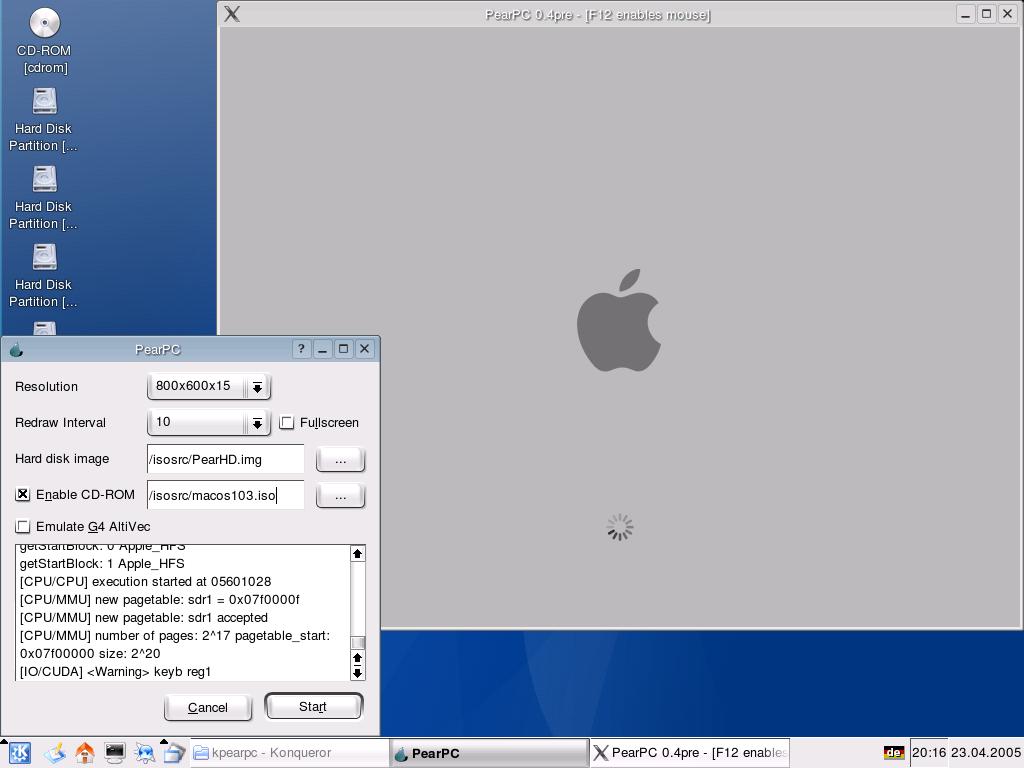Click the clock showing 20:16

(x=929, y=752)
